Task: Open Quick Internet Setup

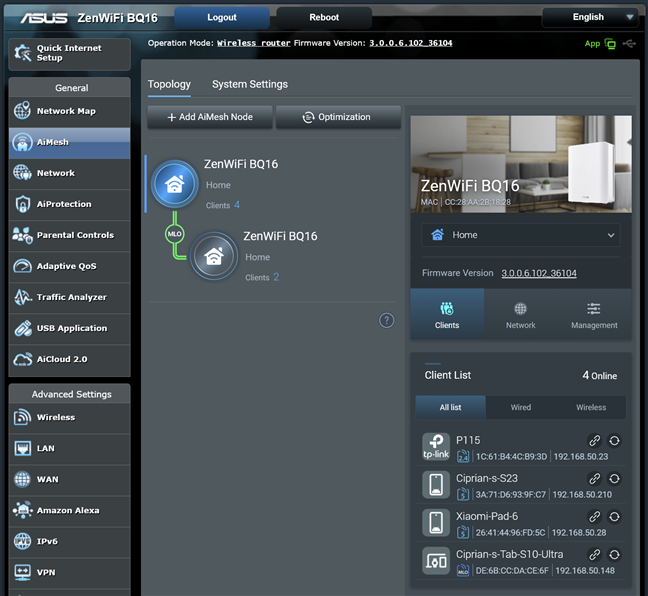Action: (69, 54)
